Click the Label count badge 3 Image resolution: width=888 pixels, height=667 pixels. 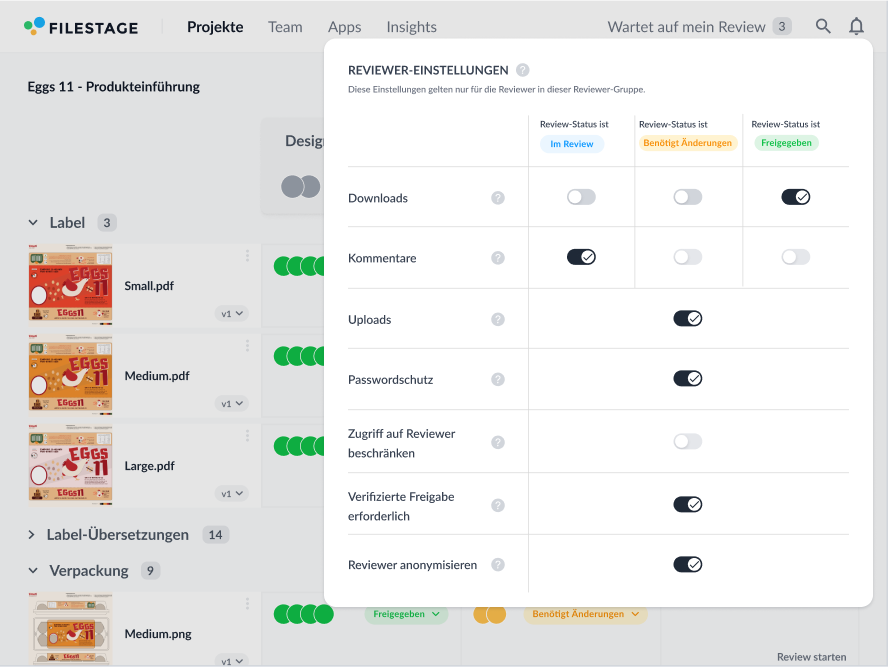pyautogui.click(x=106, y=223)
